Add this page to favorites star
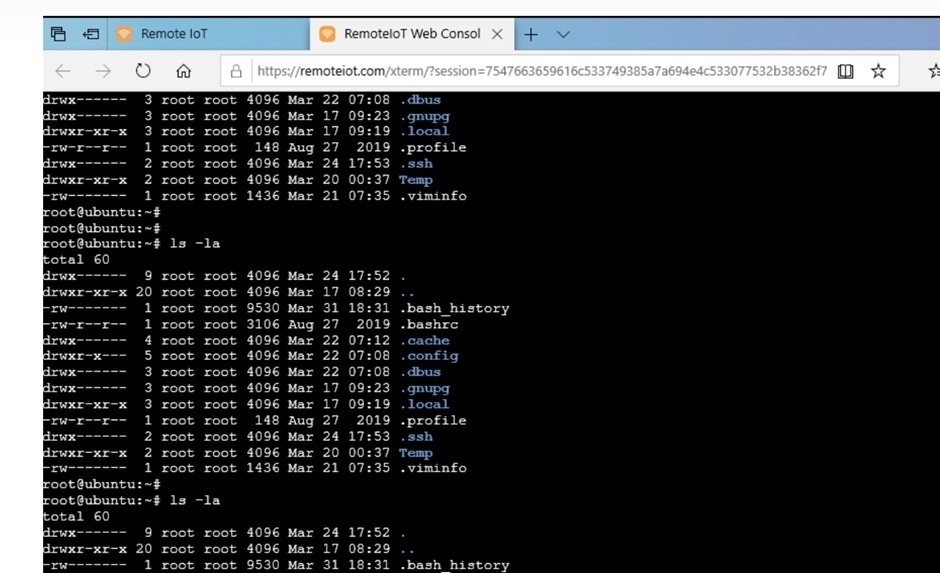940x573 pixels. click(x=878, y=71)
